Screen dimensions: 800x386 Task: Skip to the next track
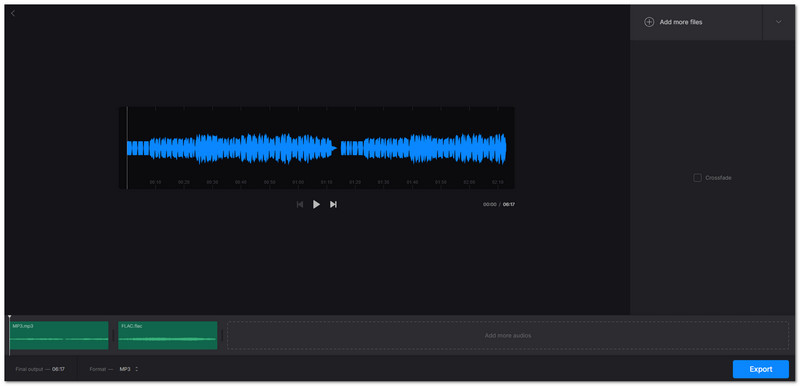(333, 204)
